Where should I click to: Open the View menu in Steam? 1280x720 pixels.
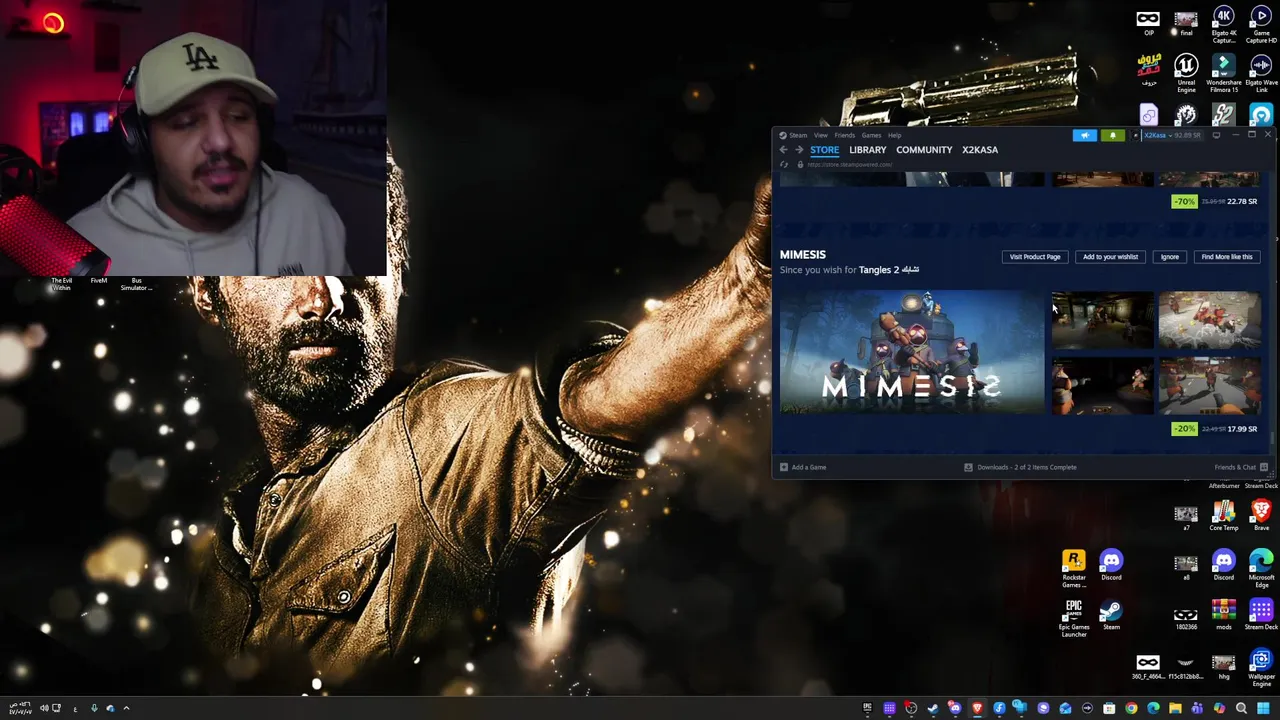click(821, 135)
